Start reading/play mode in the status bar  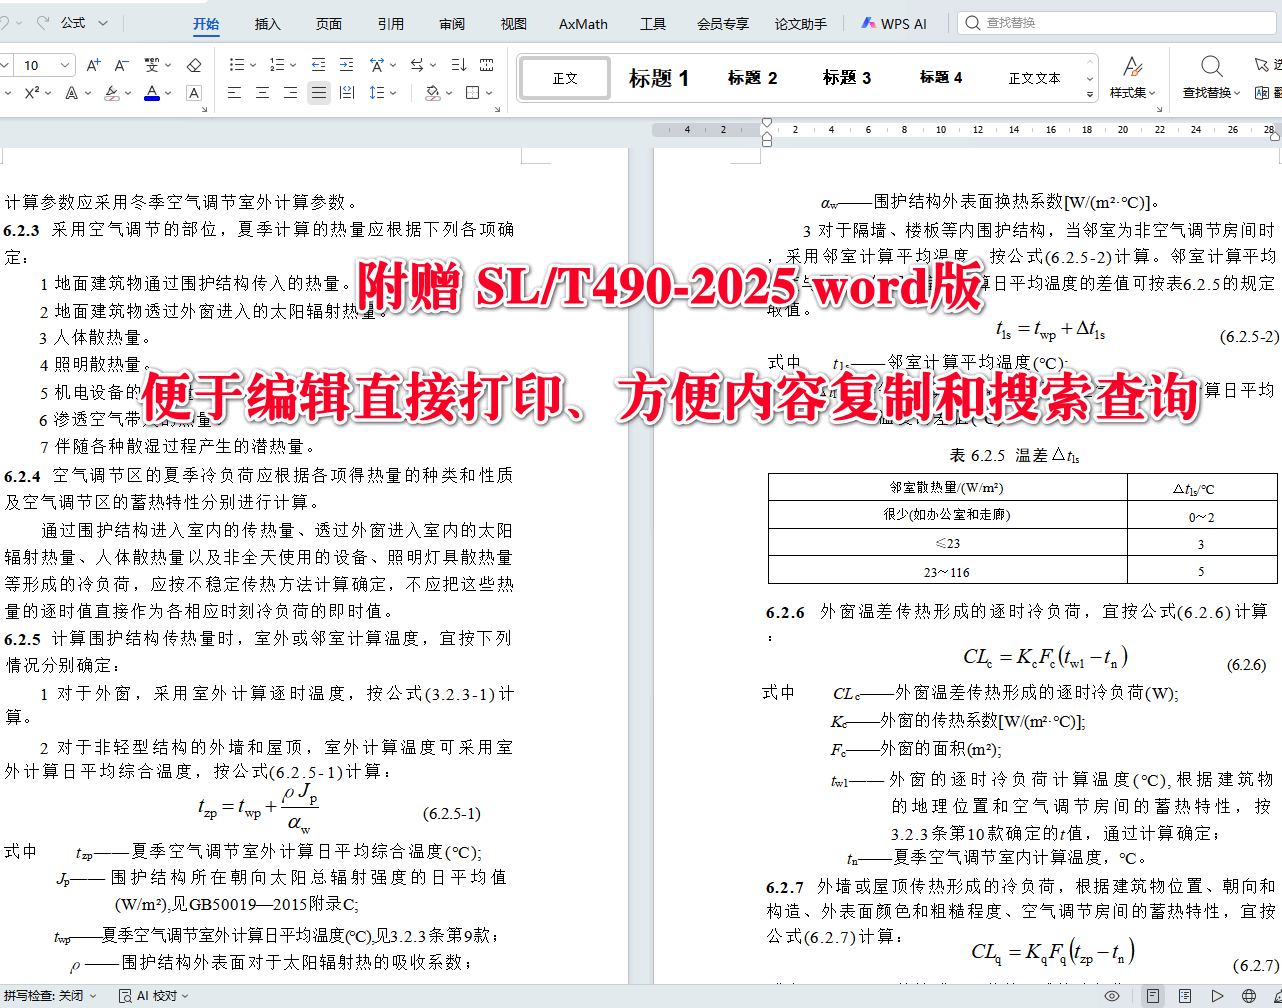(1217, 996)
